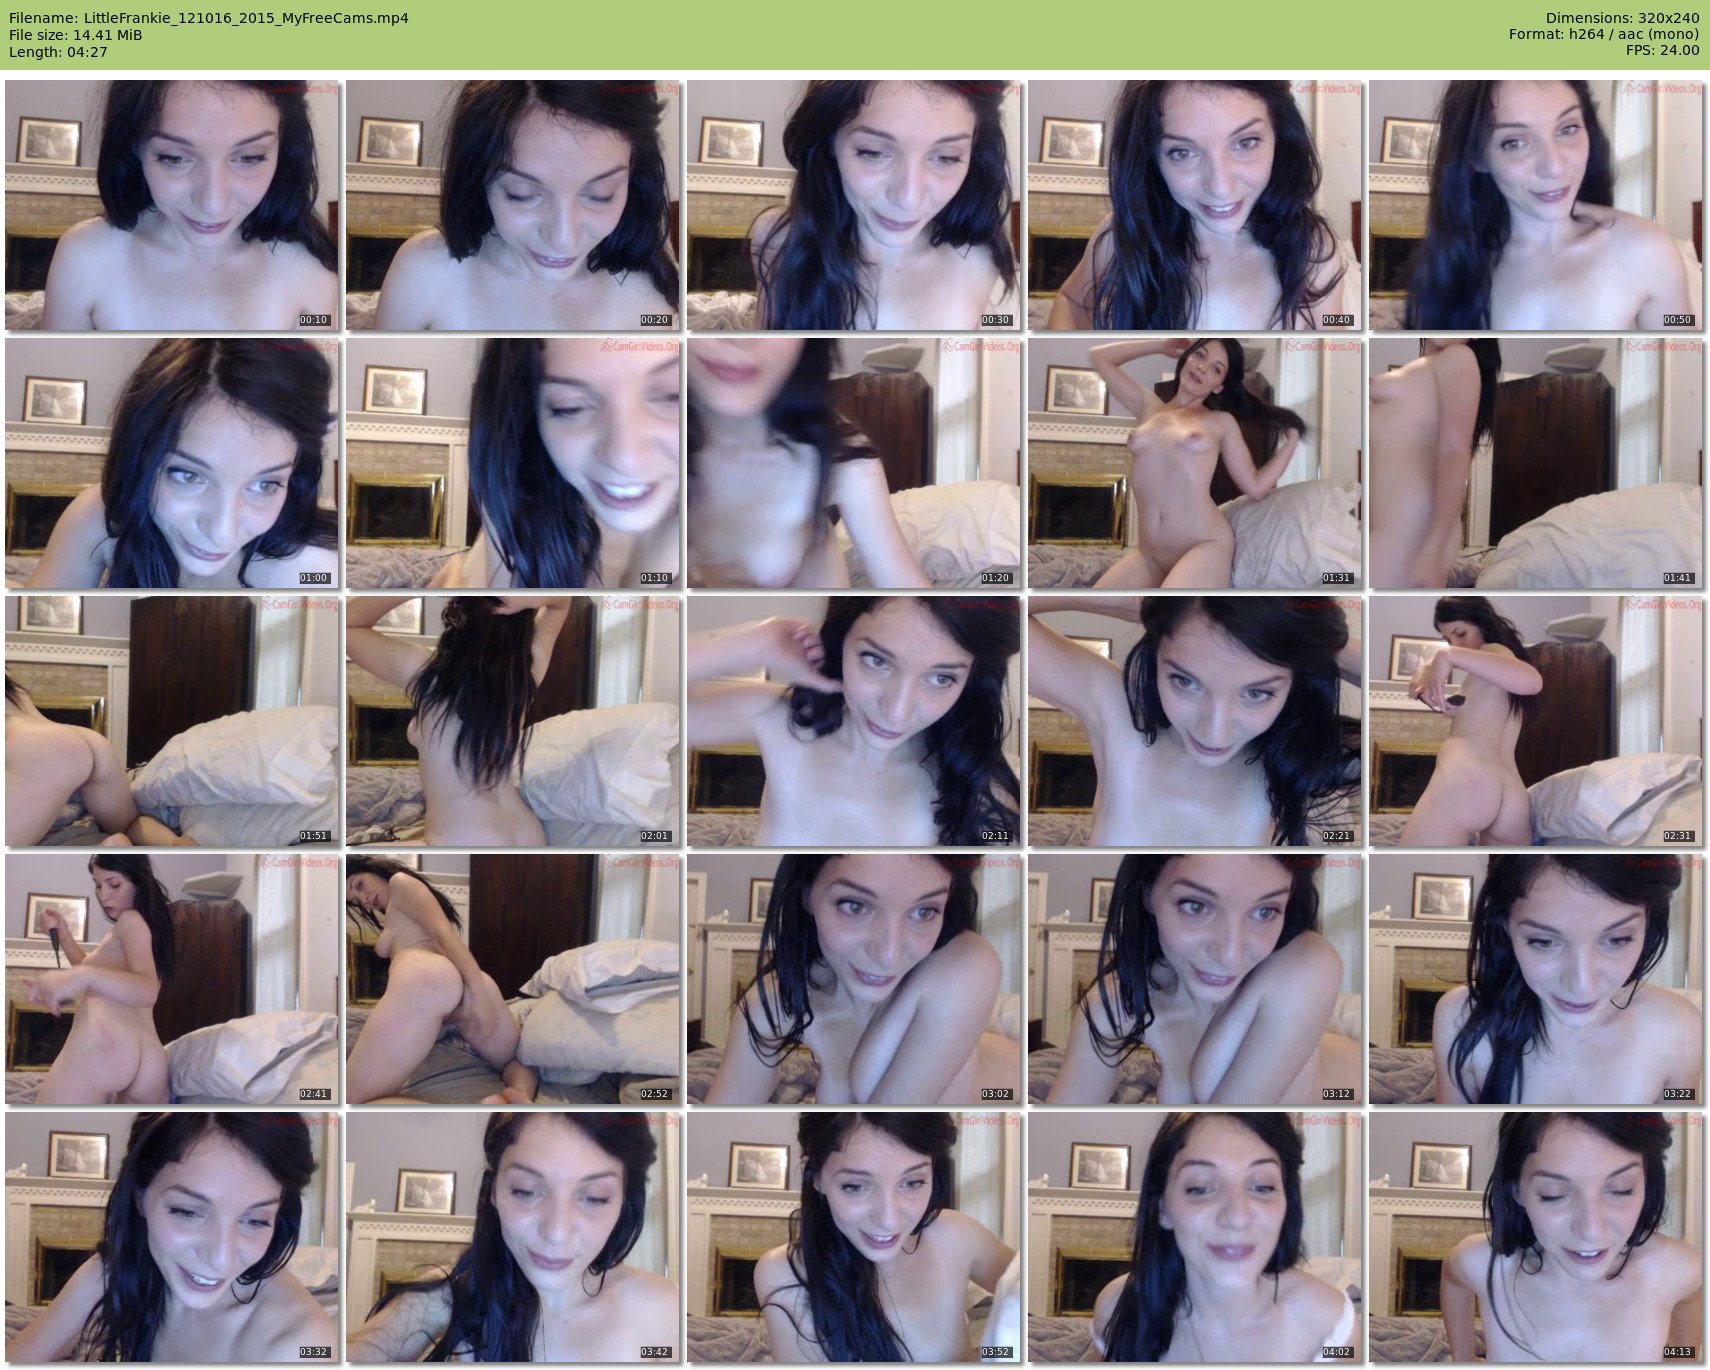Click the Filename text in the header
This screenshot has width=1710, height=1370.
tap(208, 18)
